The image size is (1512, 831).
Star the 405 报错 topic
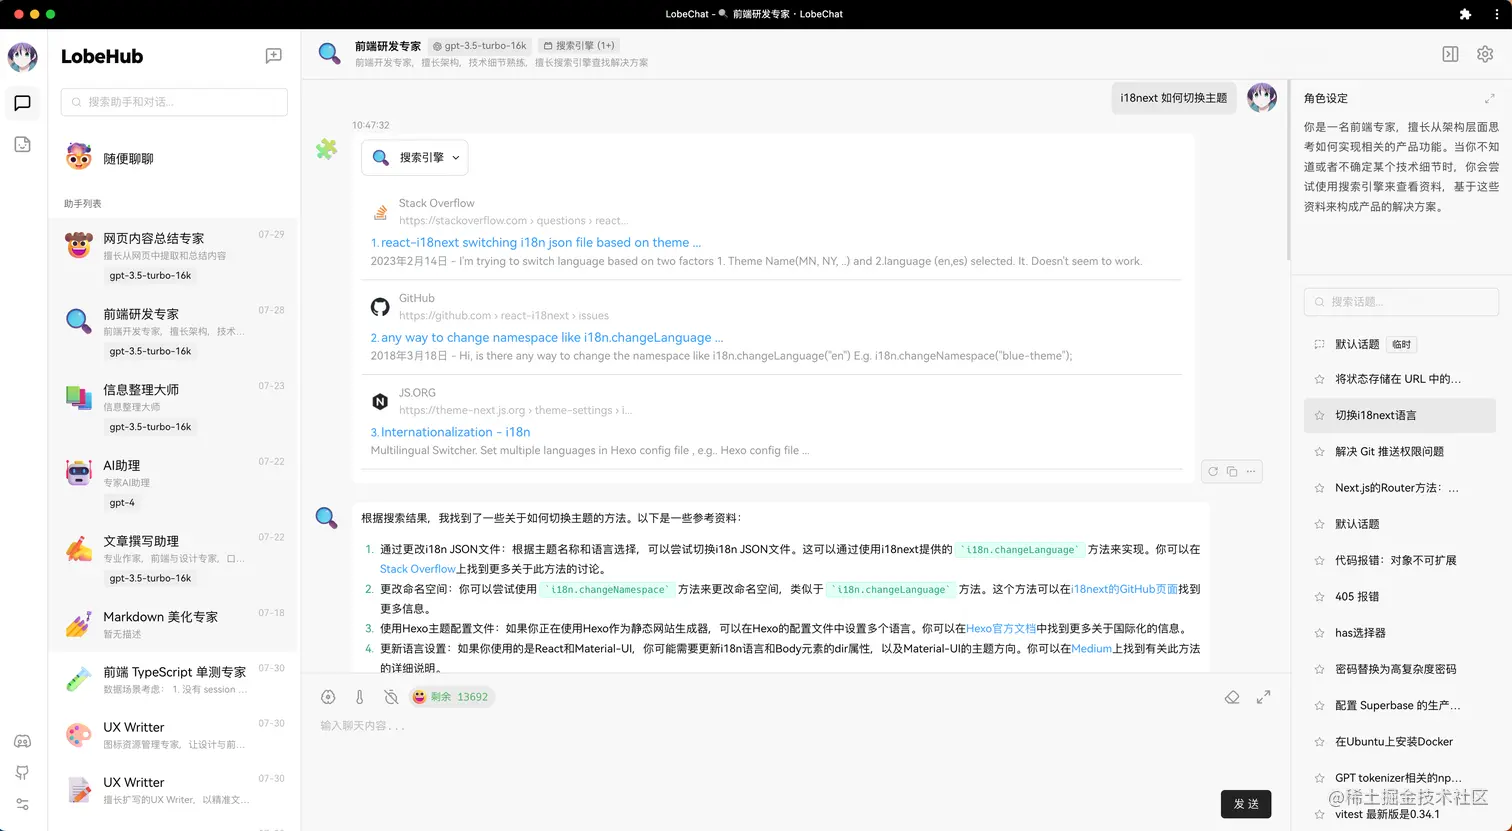[1319, 597]
